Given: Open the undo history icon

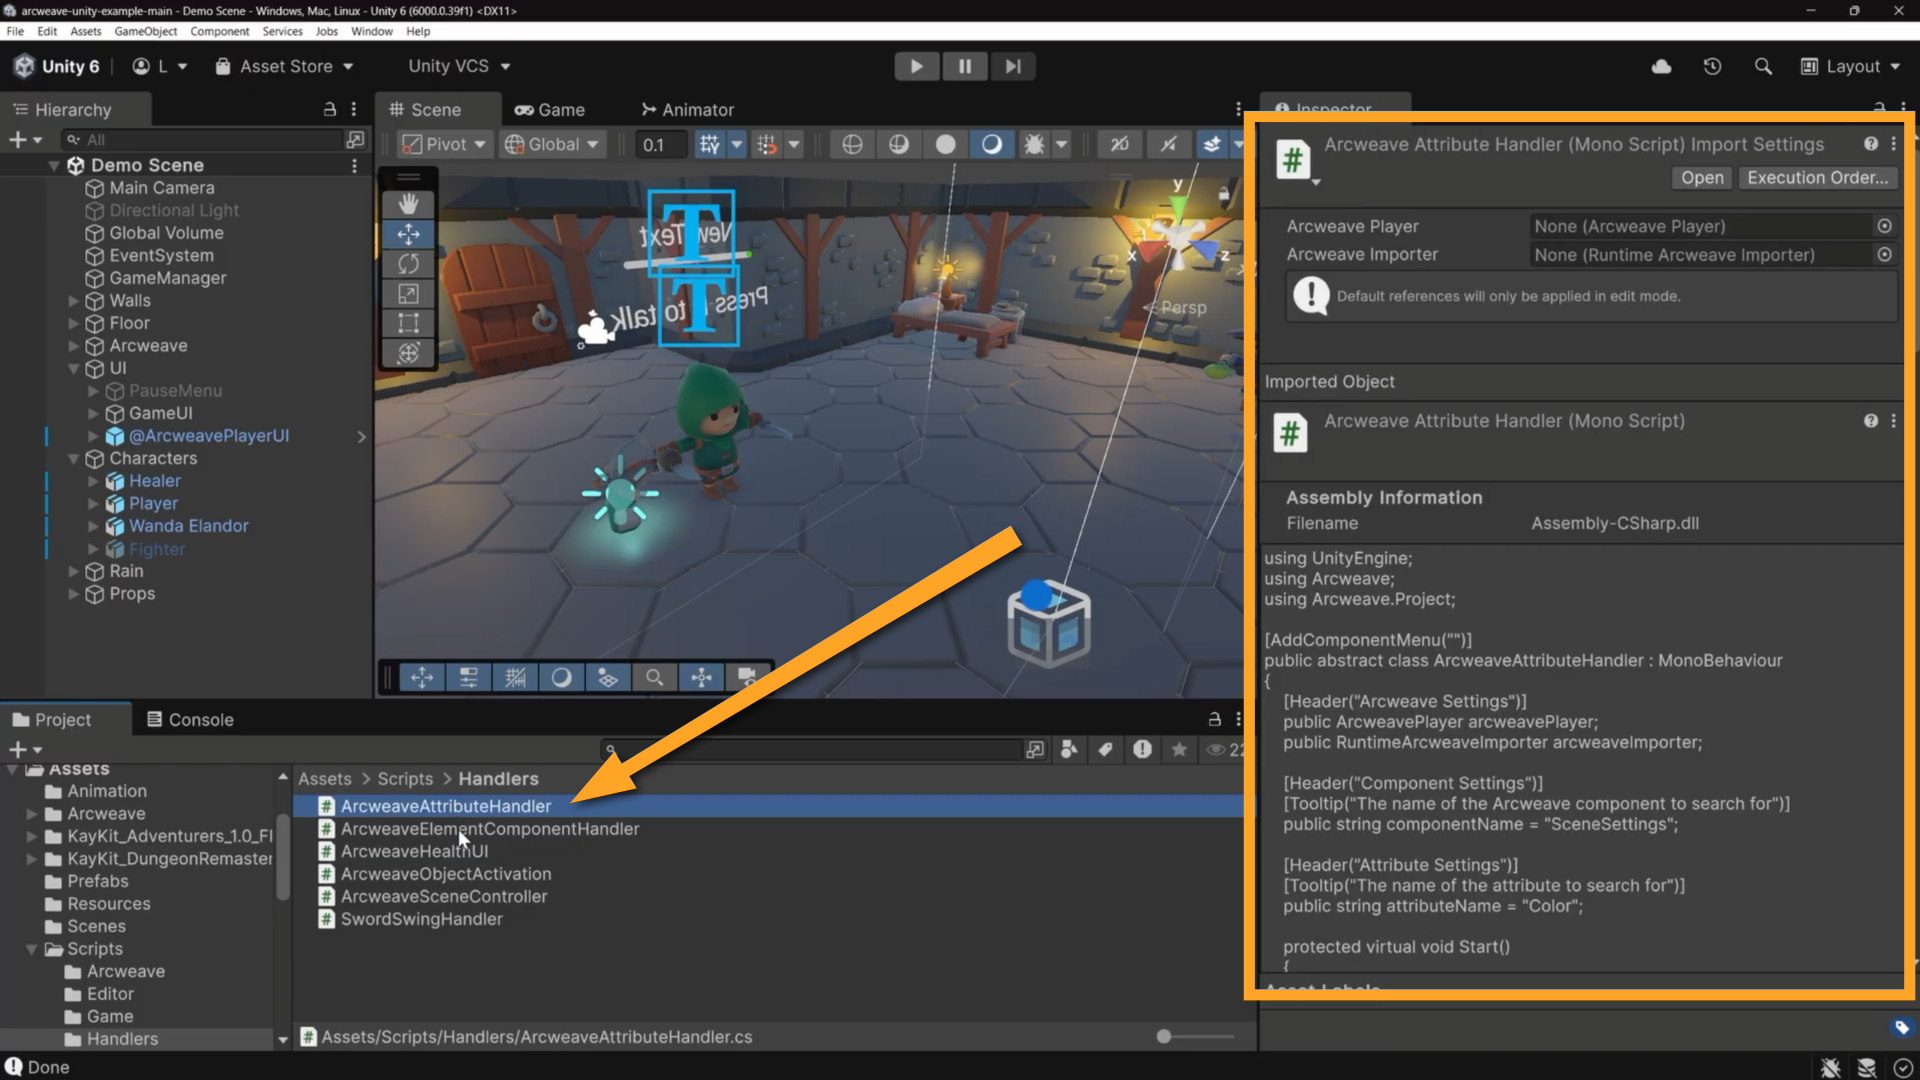Looking at the screenshot, I should tap(1712, 66).
